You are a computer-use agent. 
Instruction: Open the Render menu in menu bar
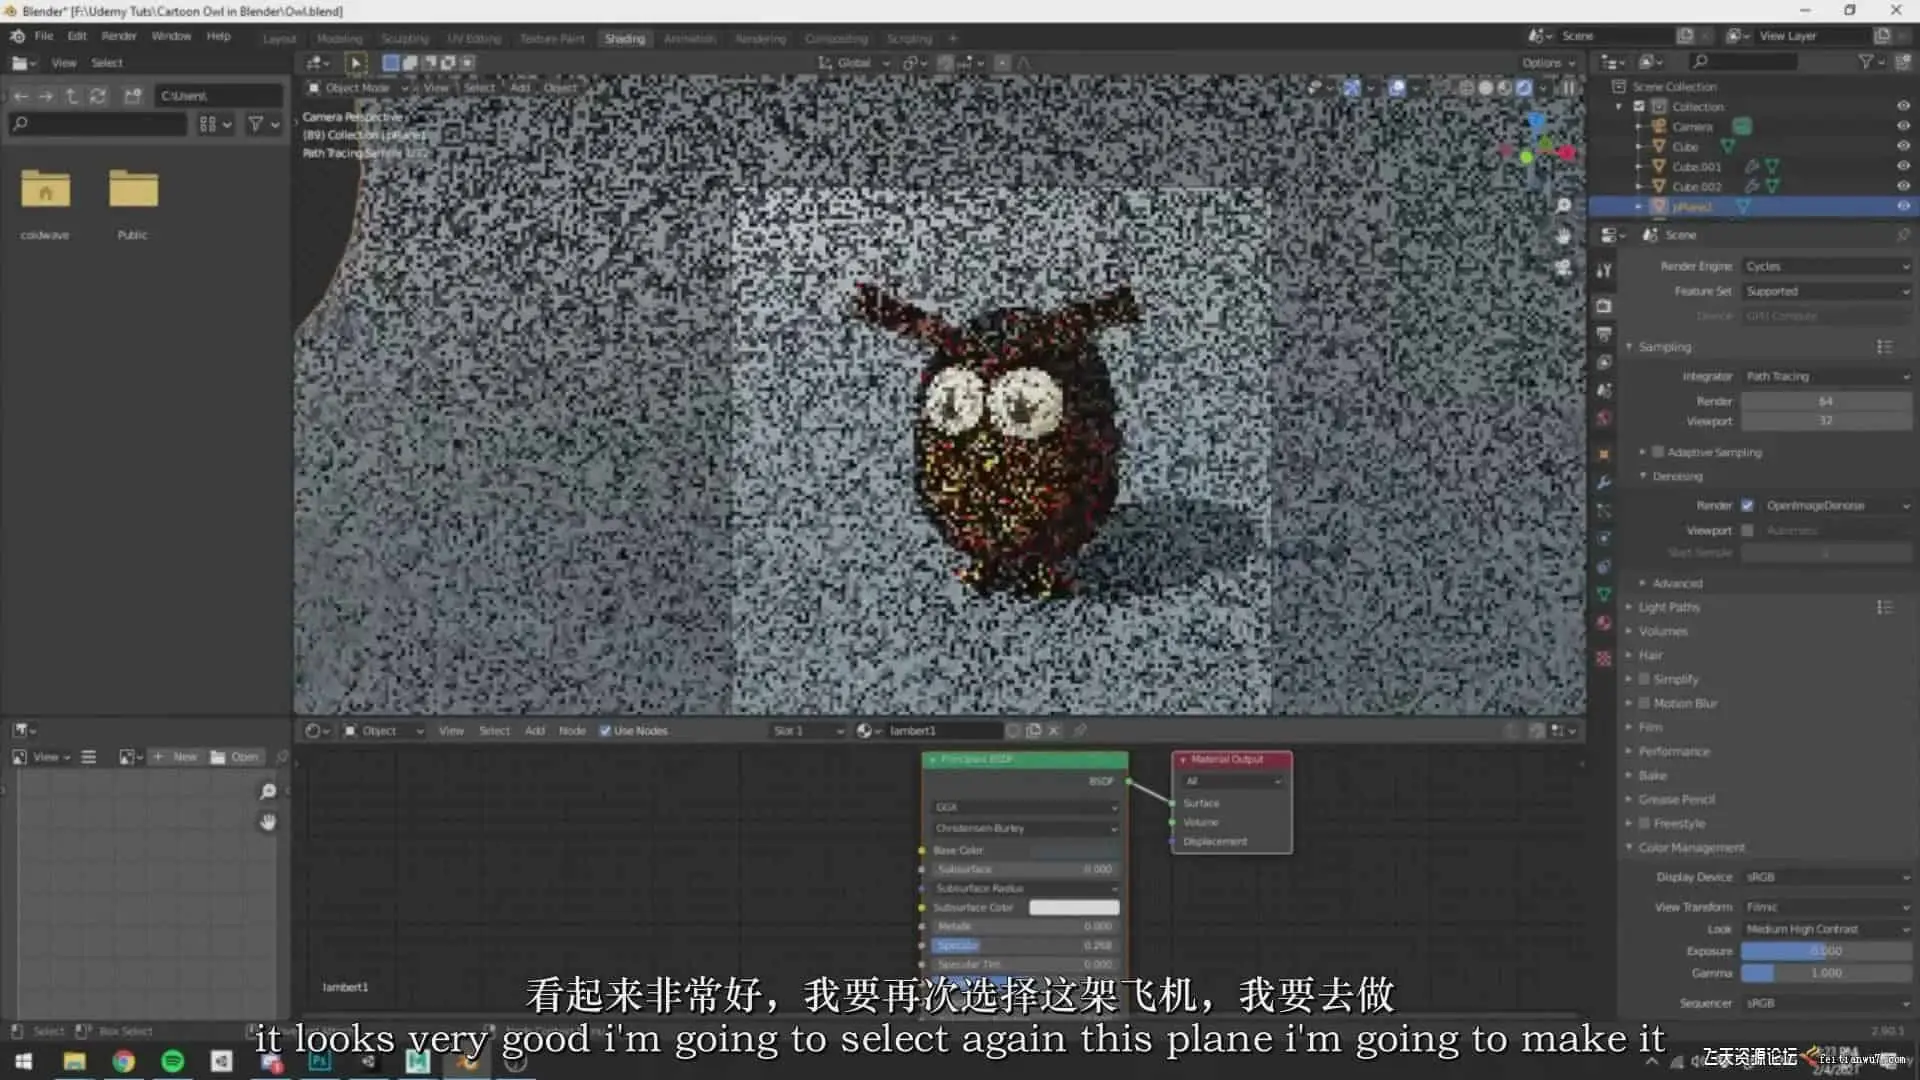click(118, 36)
